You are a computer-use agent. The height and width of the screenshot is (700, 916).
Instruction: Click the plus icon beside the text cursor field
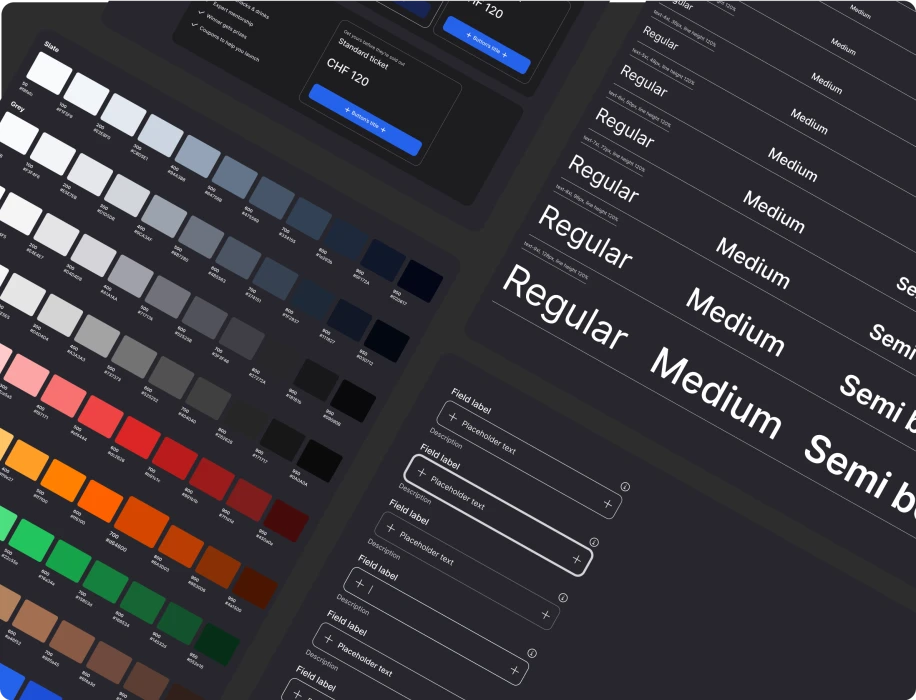(360, 582)
